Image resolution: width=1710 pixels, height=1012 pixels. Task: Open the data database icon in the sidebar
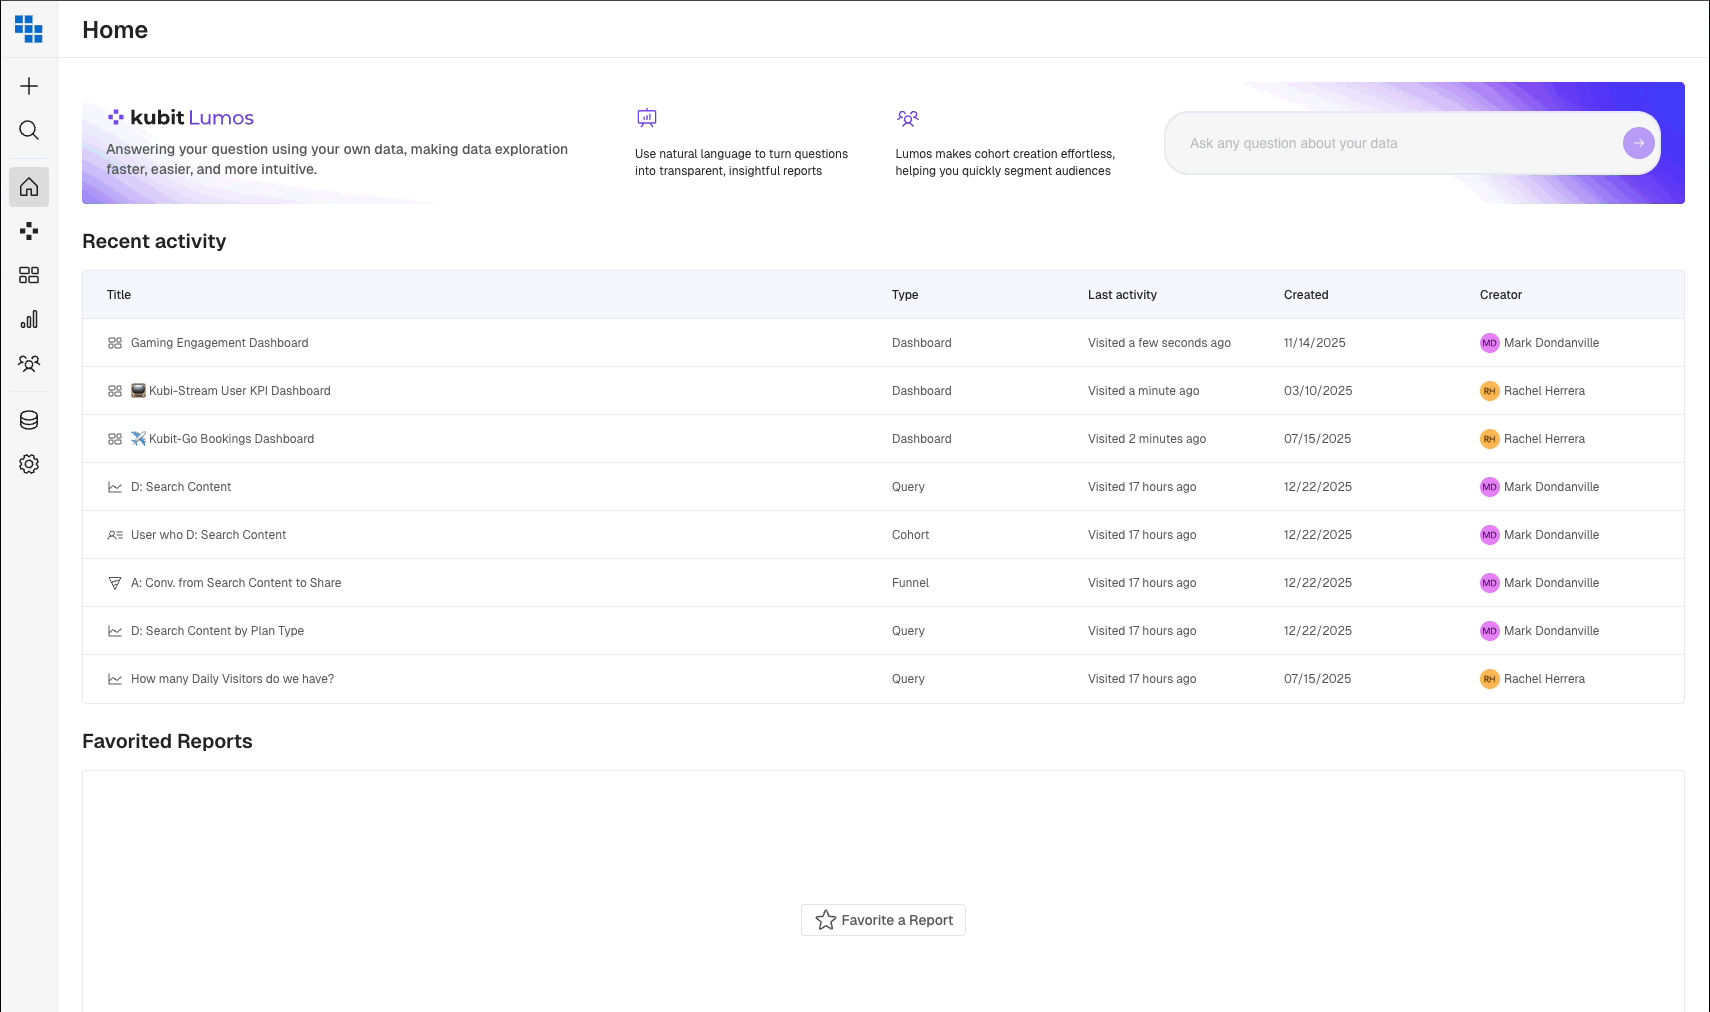pos(29,420)
